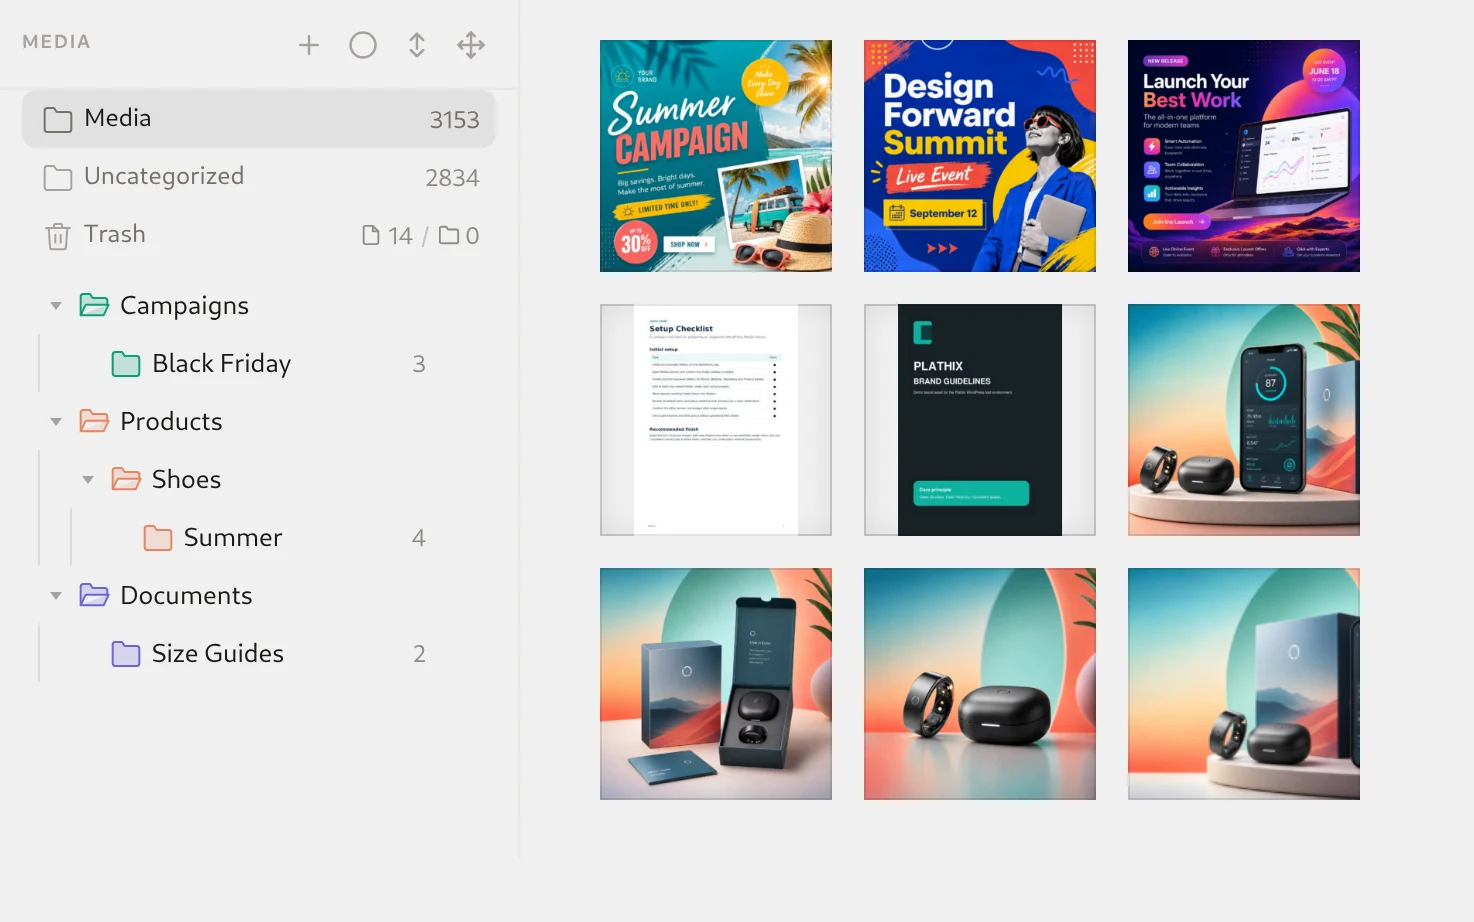The image size is (1474, 922).
Task: Select the Shoes folder
Action: [186, 480]
